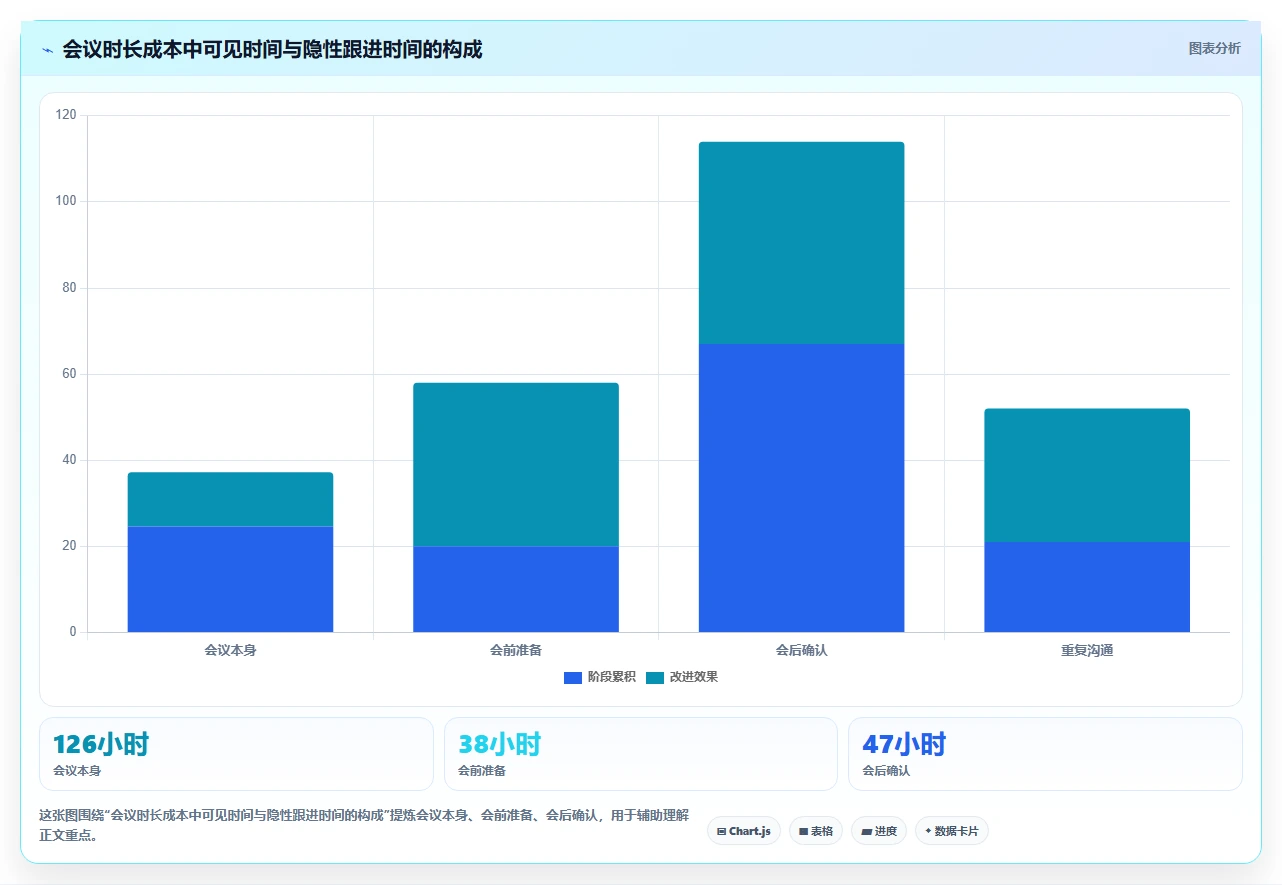Click the 改进效果 legend label text
Image resolution: width=1282 pixels, height=885 pixels.
(693, 677)
